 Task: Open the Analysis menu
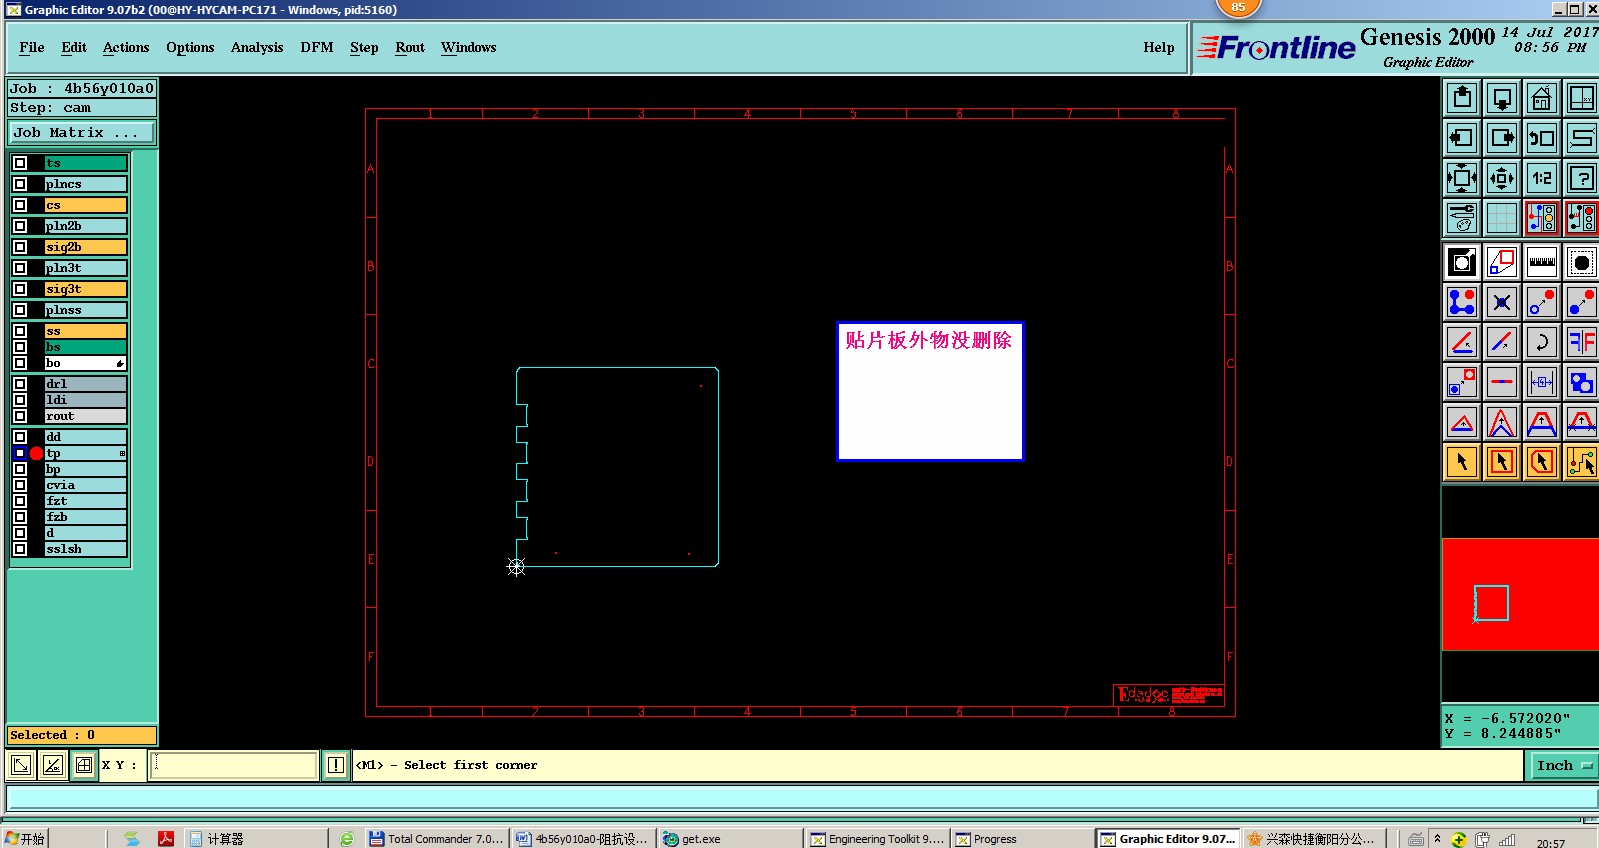click(257, 47)
